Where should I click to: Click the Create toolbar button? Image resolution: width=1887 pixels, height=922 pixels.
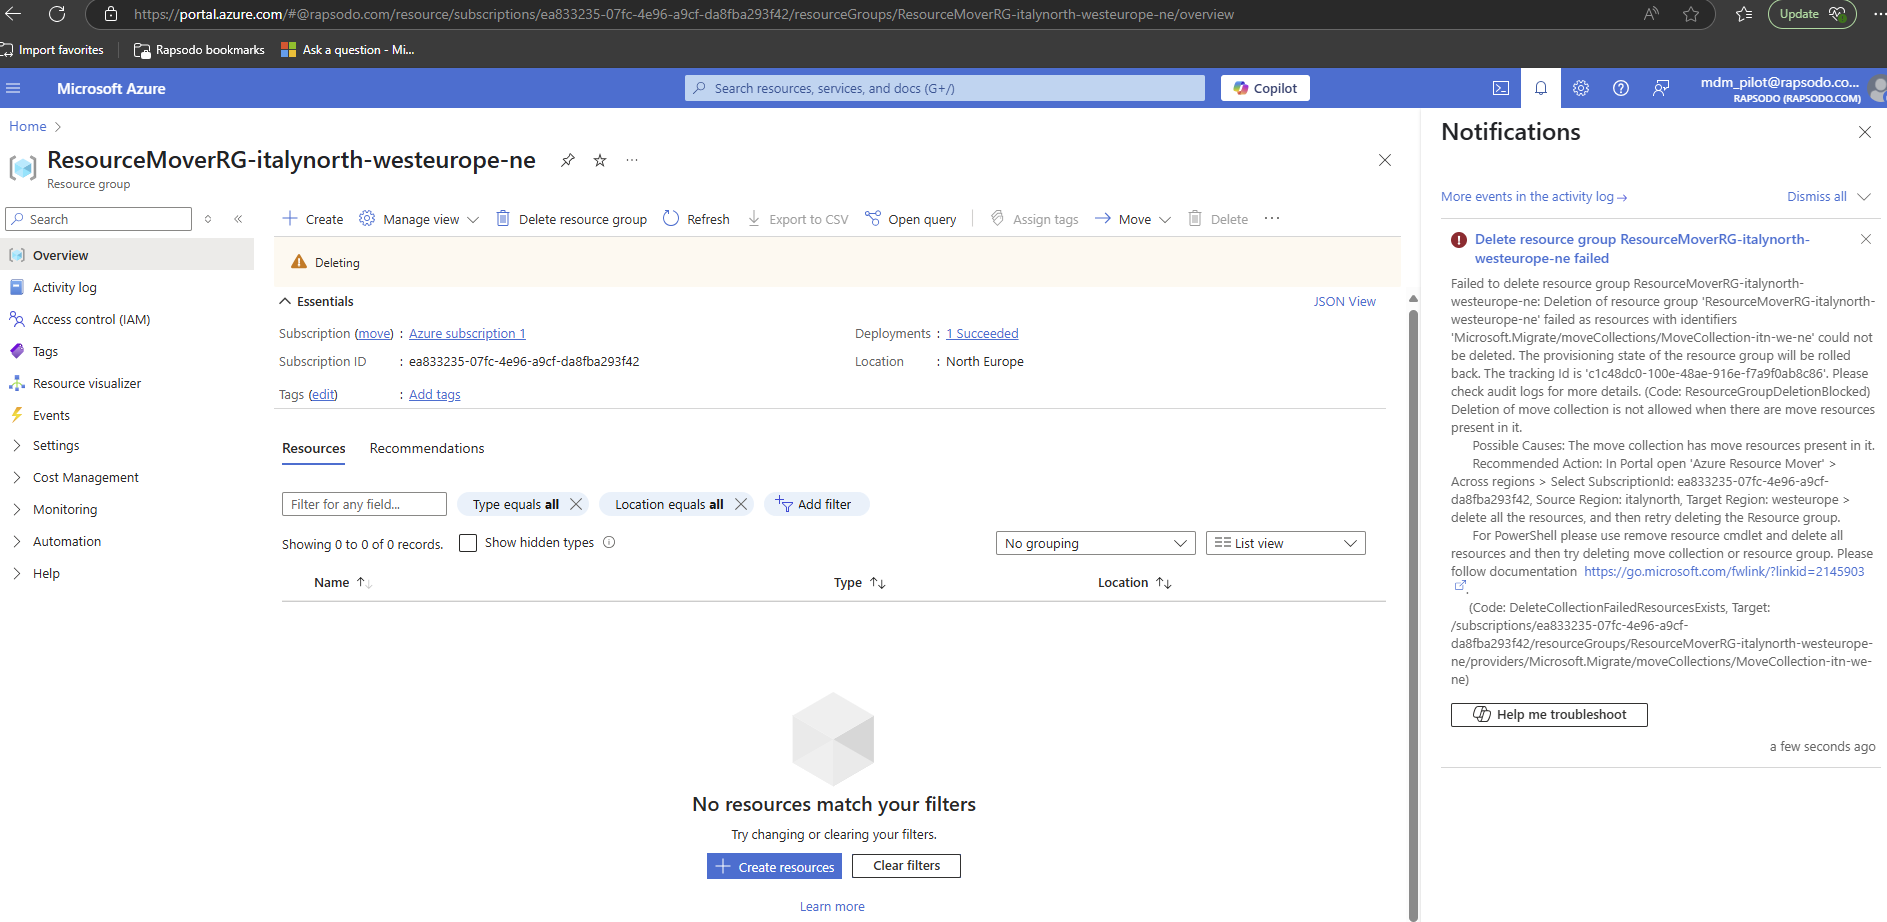click(x=312, y=219)
